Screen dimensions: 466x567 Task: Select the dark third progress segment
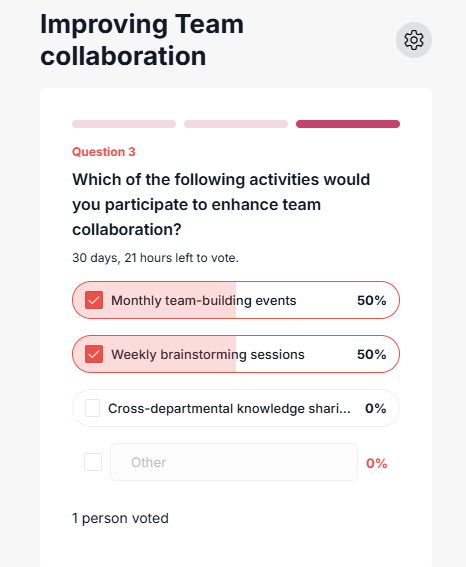coord(348,124)
